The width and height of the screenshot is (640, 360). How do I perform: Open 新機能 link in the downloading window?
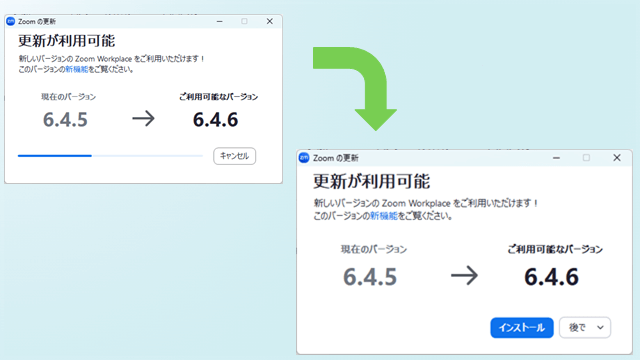(77, 69)
